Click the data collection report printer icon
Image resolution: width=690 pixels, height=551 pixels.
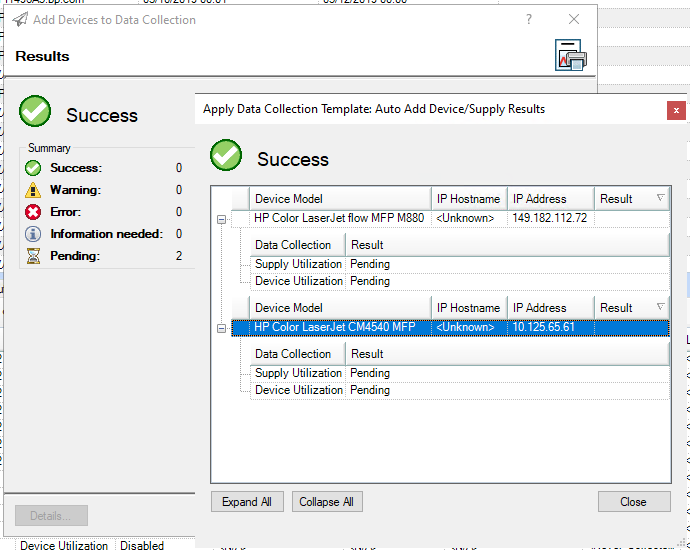[570, 55]
